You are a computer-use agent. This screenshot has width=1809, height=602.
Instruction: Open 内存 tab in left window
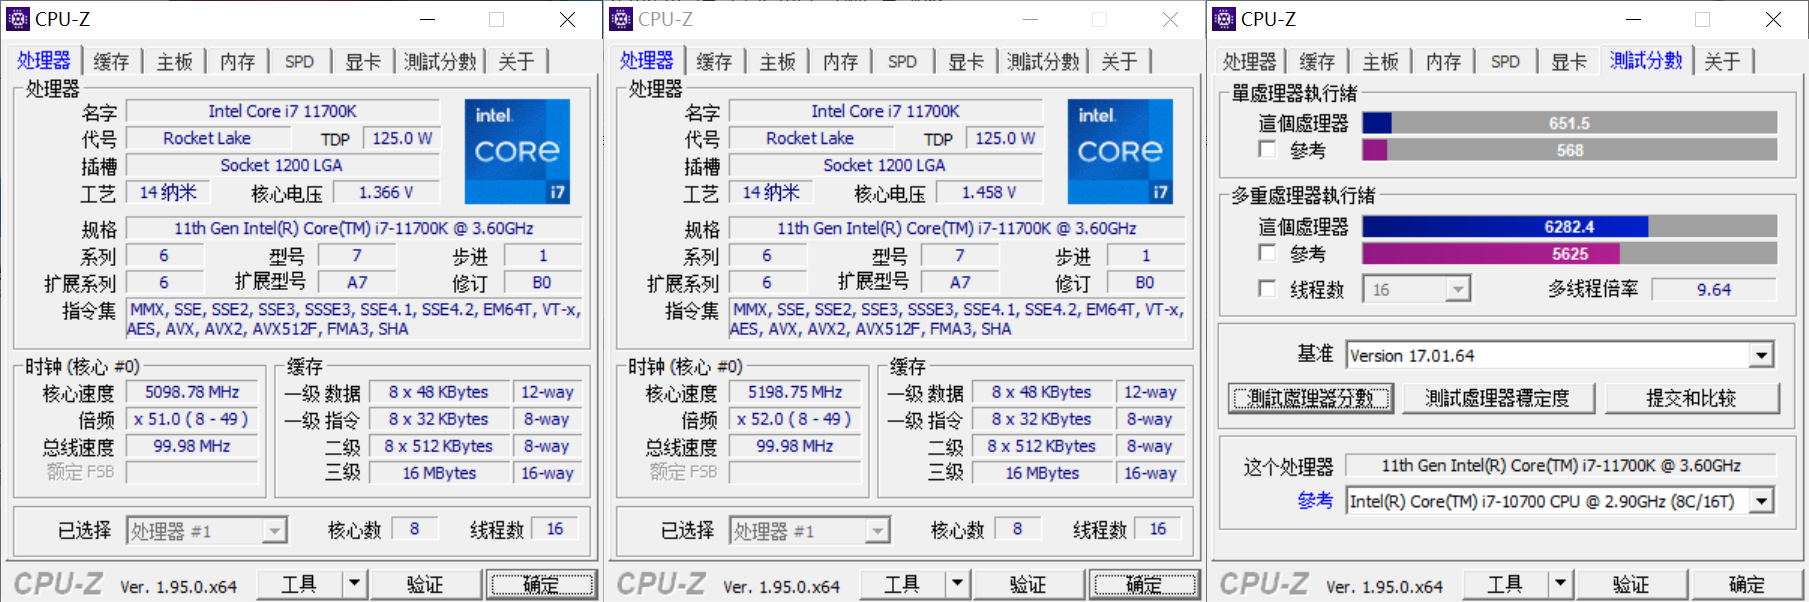[x=237, y=62]
